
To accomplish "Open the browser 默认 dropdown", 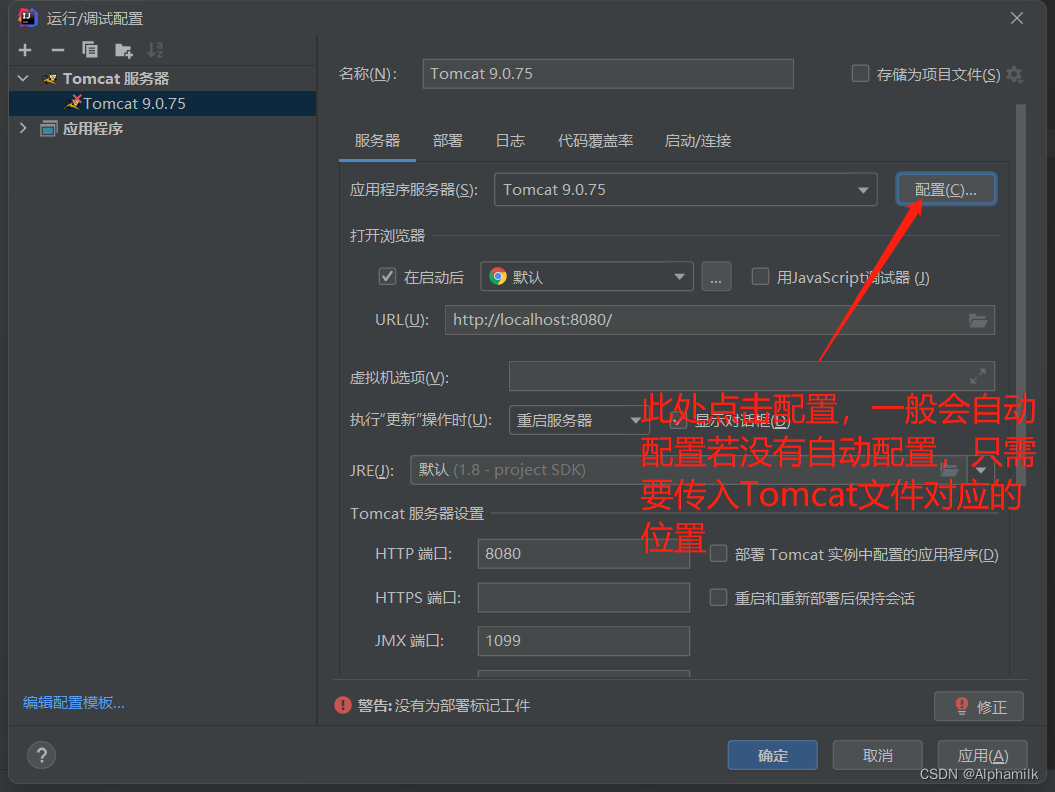I will click(x=587, y=277).
